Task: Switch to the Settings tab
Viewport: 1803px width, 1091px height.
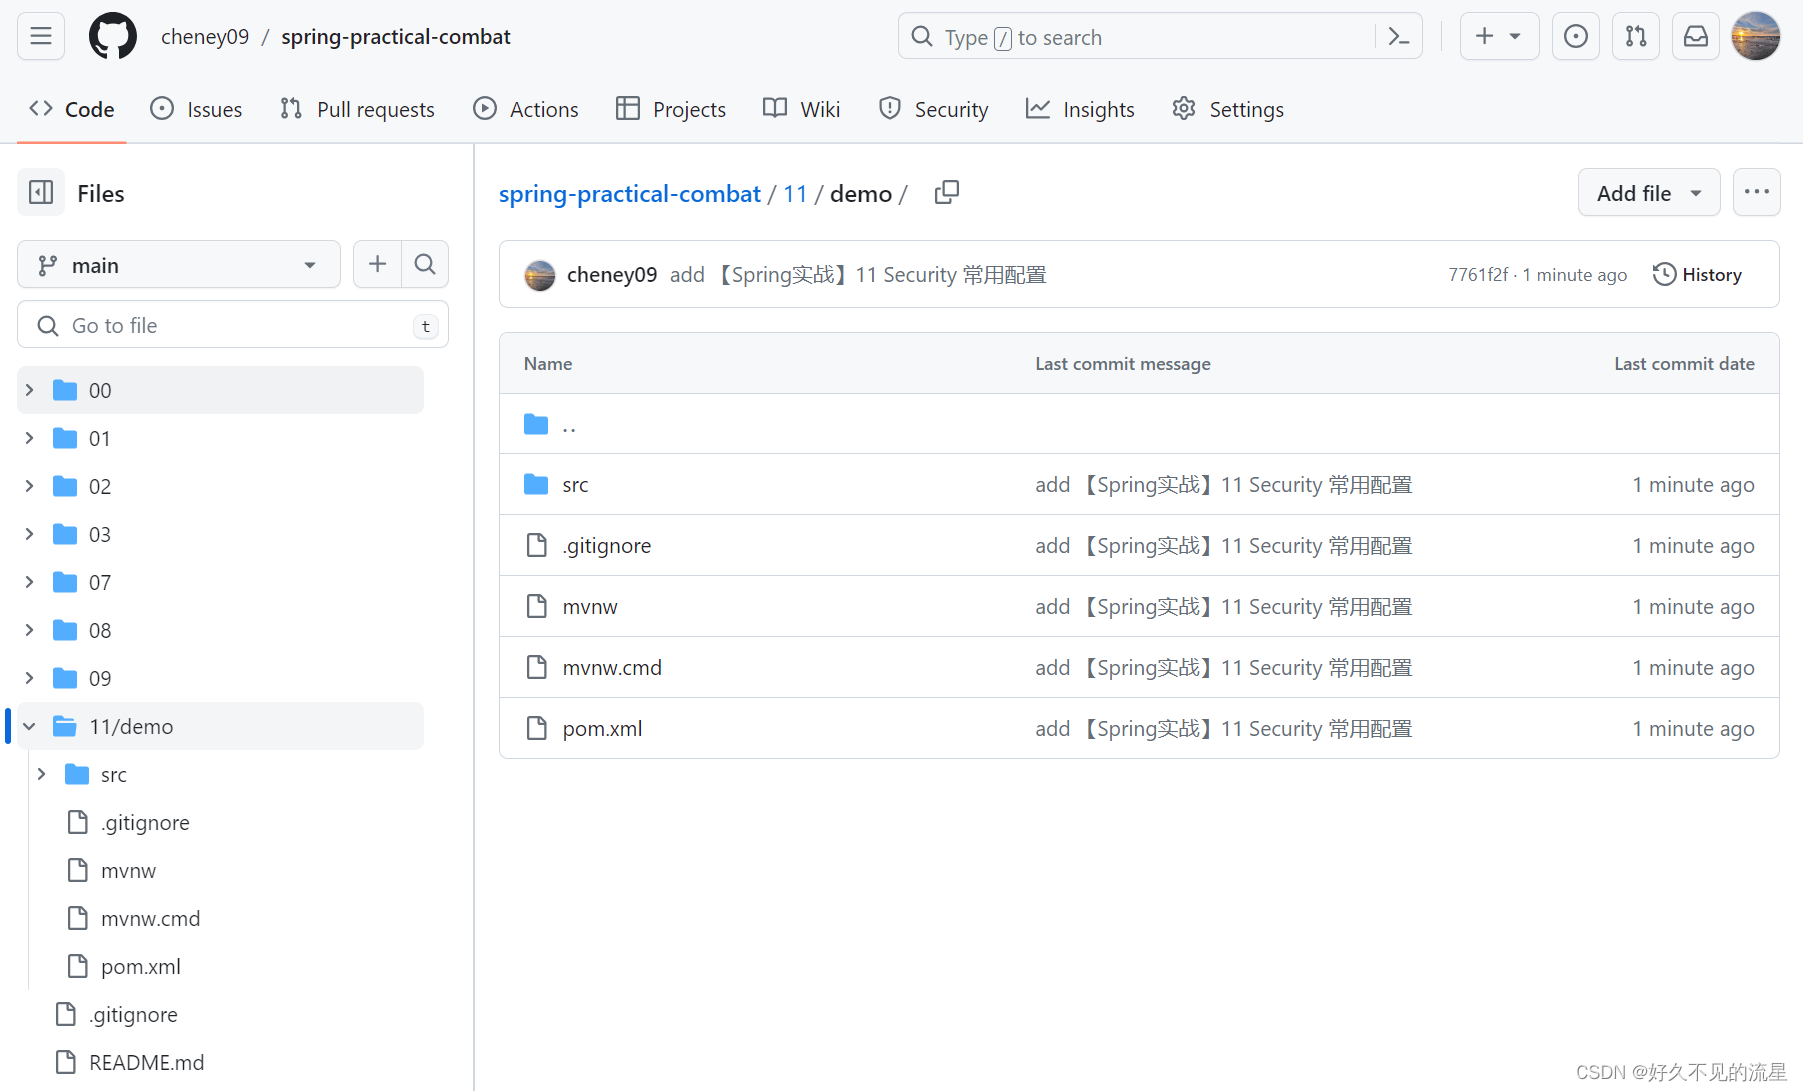Action: pyautogui.click(x=1228, y=109)
